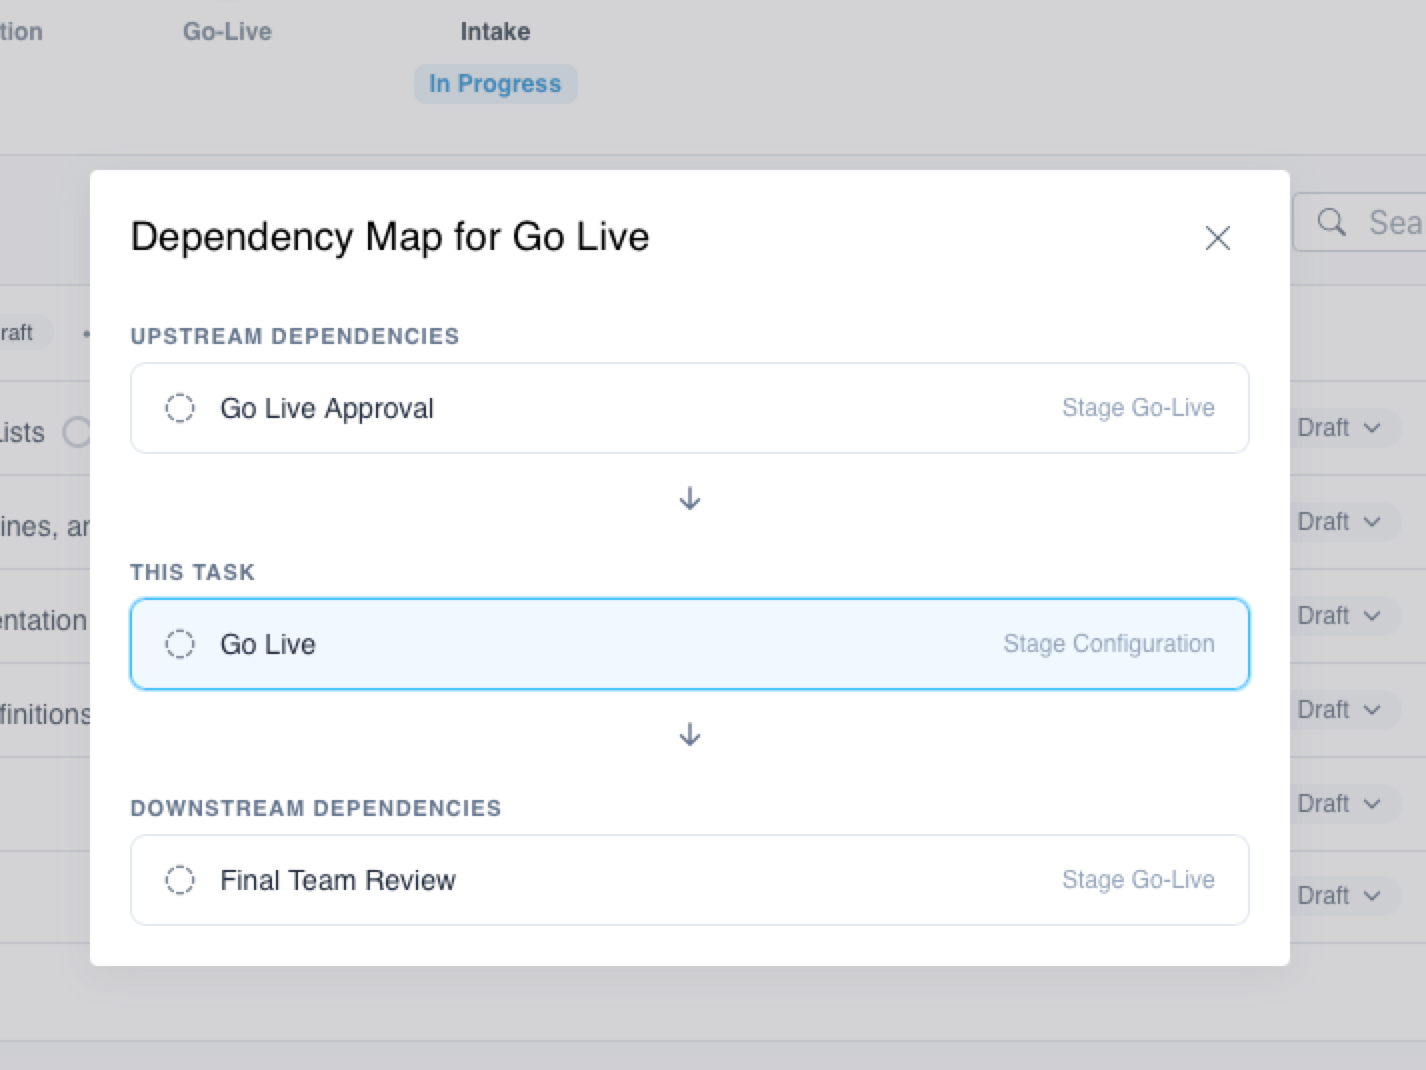Open the Final Team Review dependency card
This screenshot has height=1070, width=1426.
(x=690, y=880)
